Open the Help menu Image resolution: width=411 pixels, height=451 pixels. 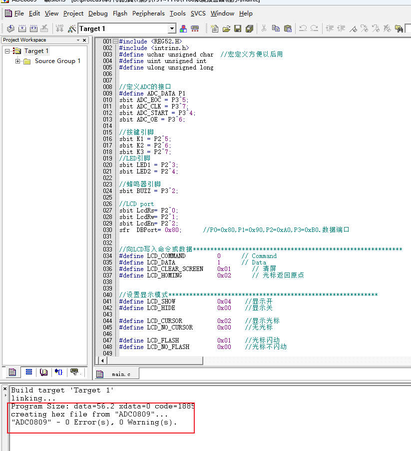pyautogui.click(x=246, y=13)
